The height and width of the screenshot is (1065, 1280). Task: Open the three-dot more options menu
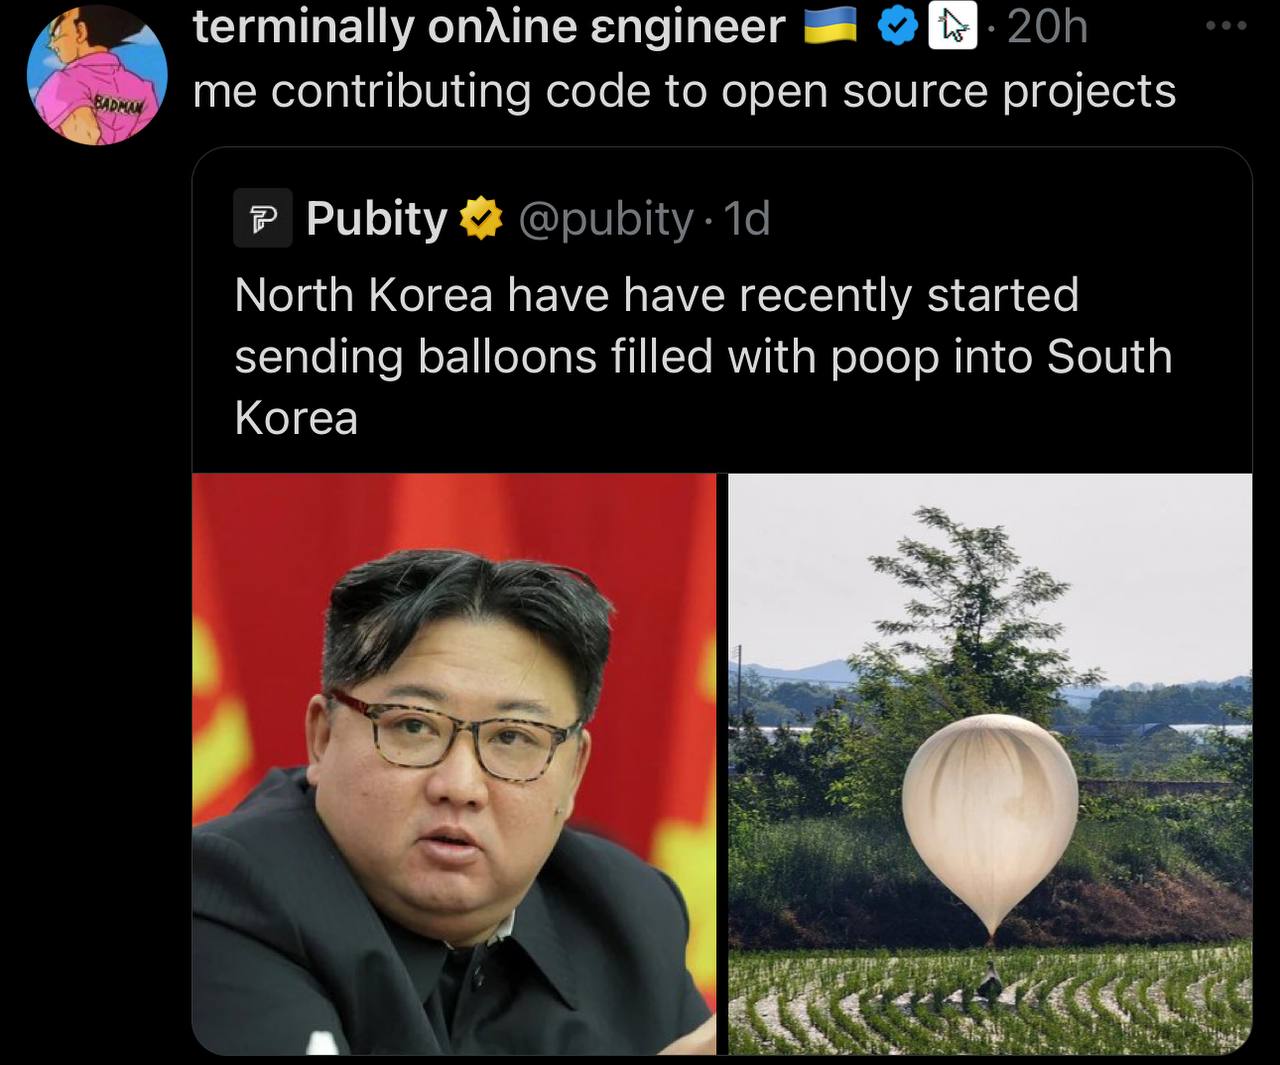[1226, 26]
